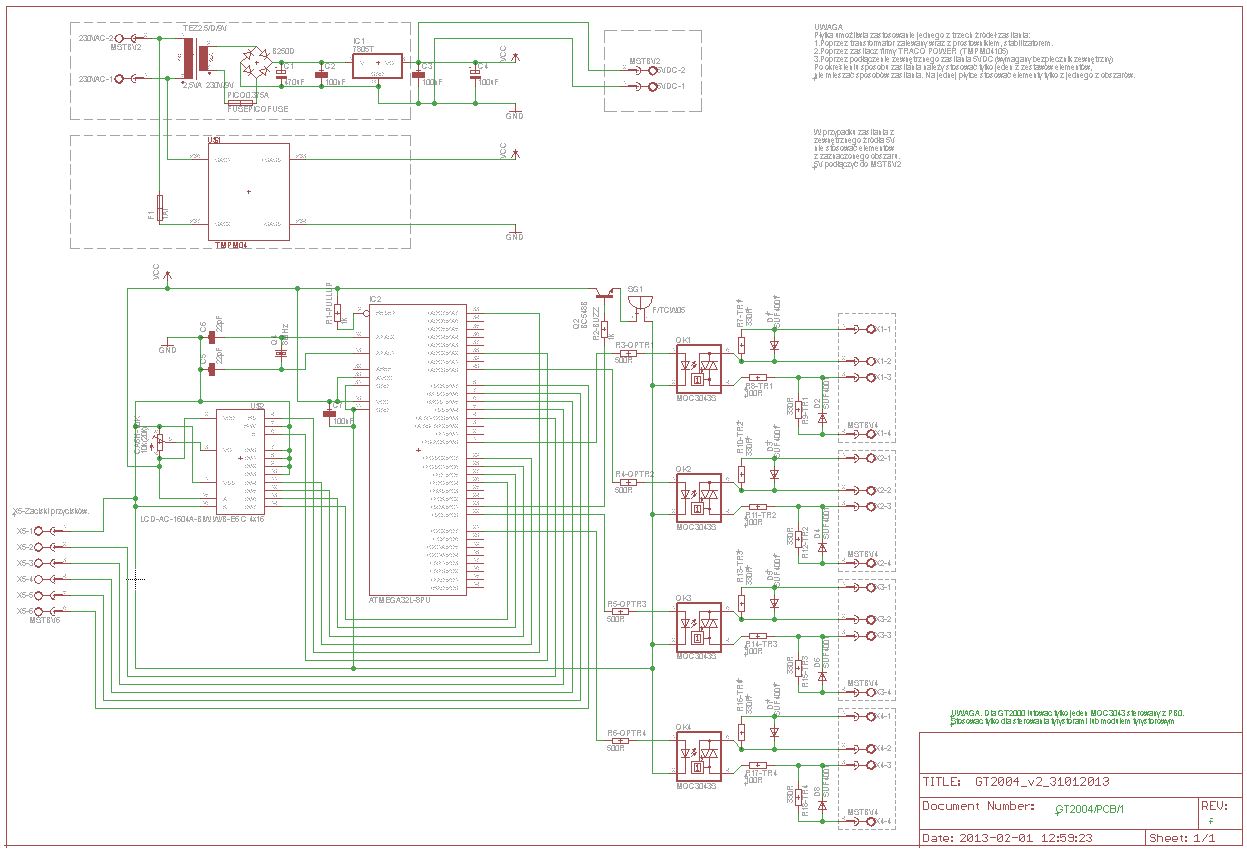Select the LCD-AC-1604A display module
The height and width of the screenshot is (850, 1247).
pyautogui.click(x=241, y=456)
